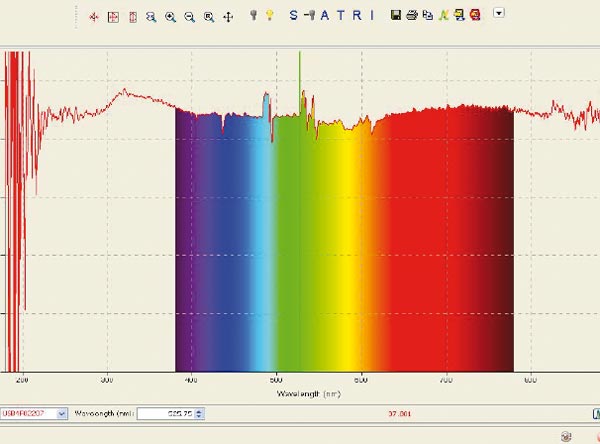Screen dimensions: 600x444
Task: Open the spectrometer serial number dropdown
Action: point(62,413)
